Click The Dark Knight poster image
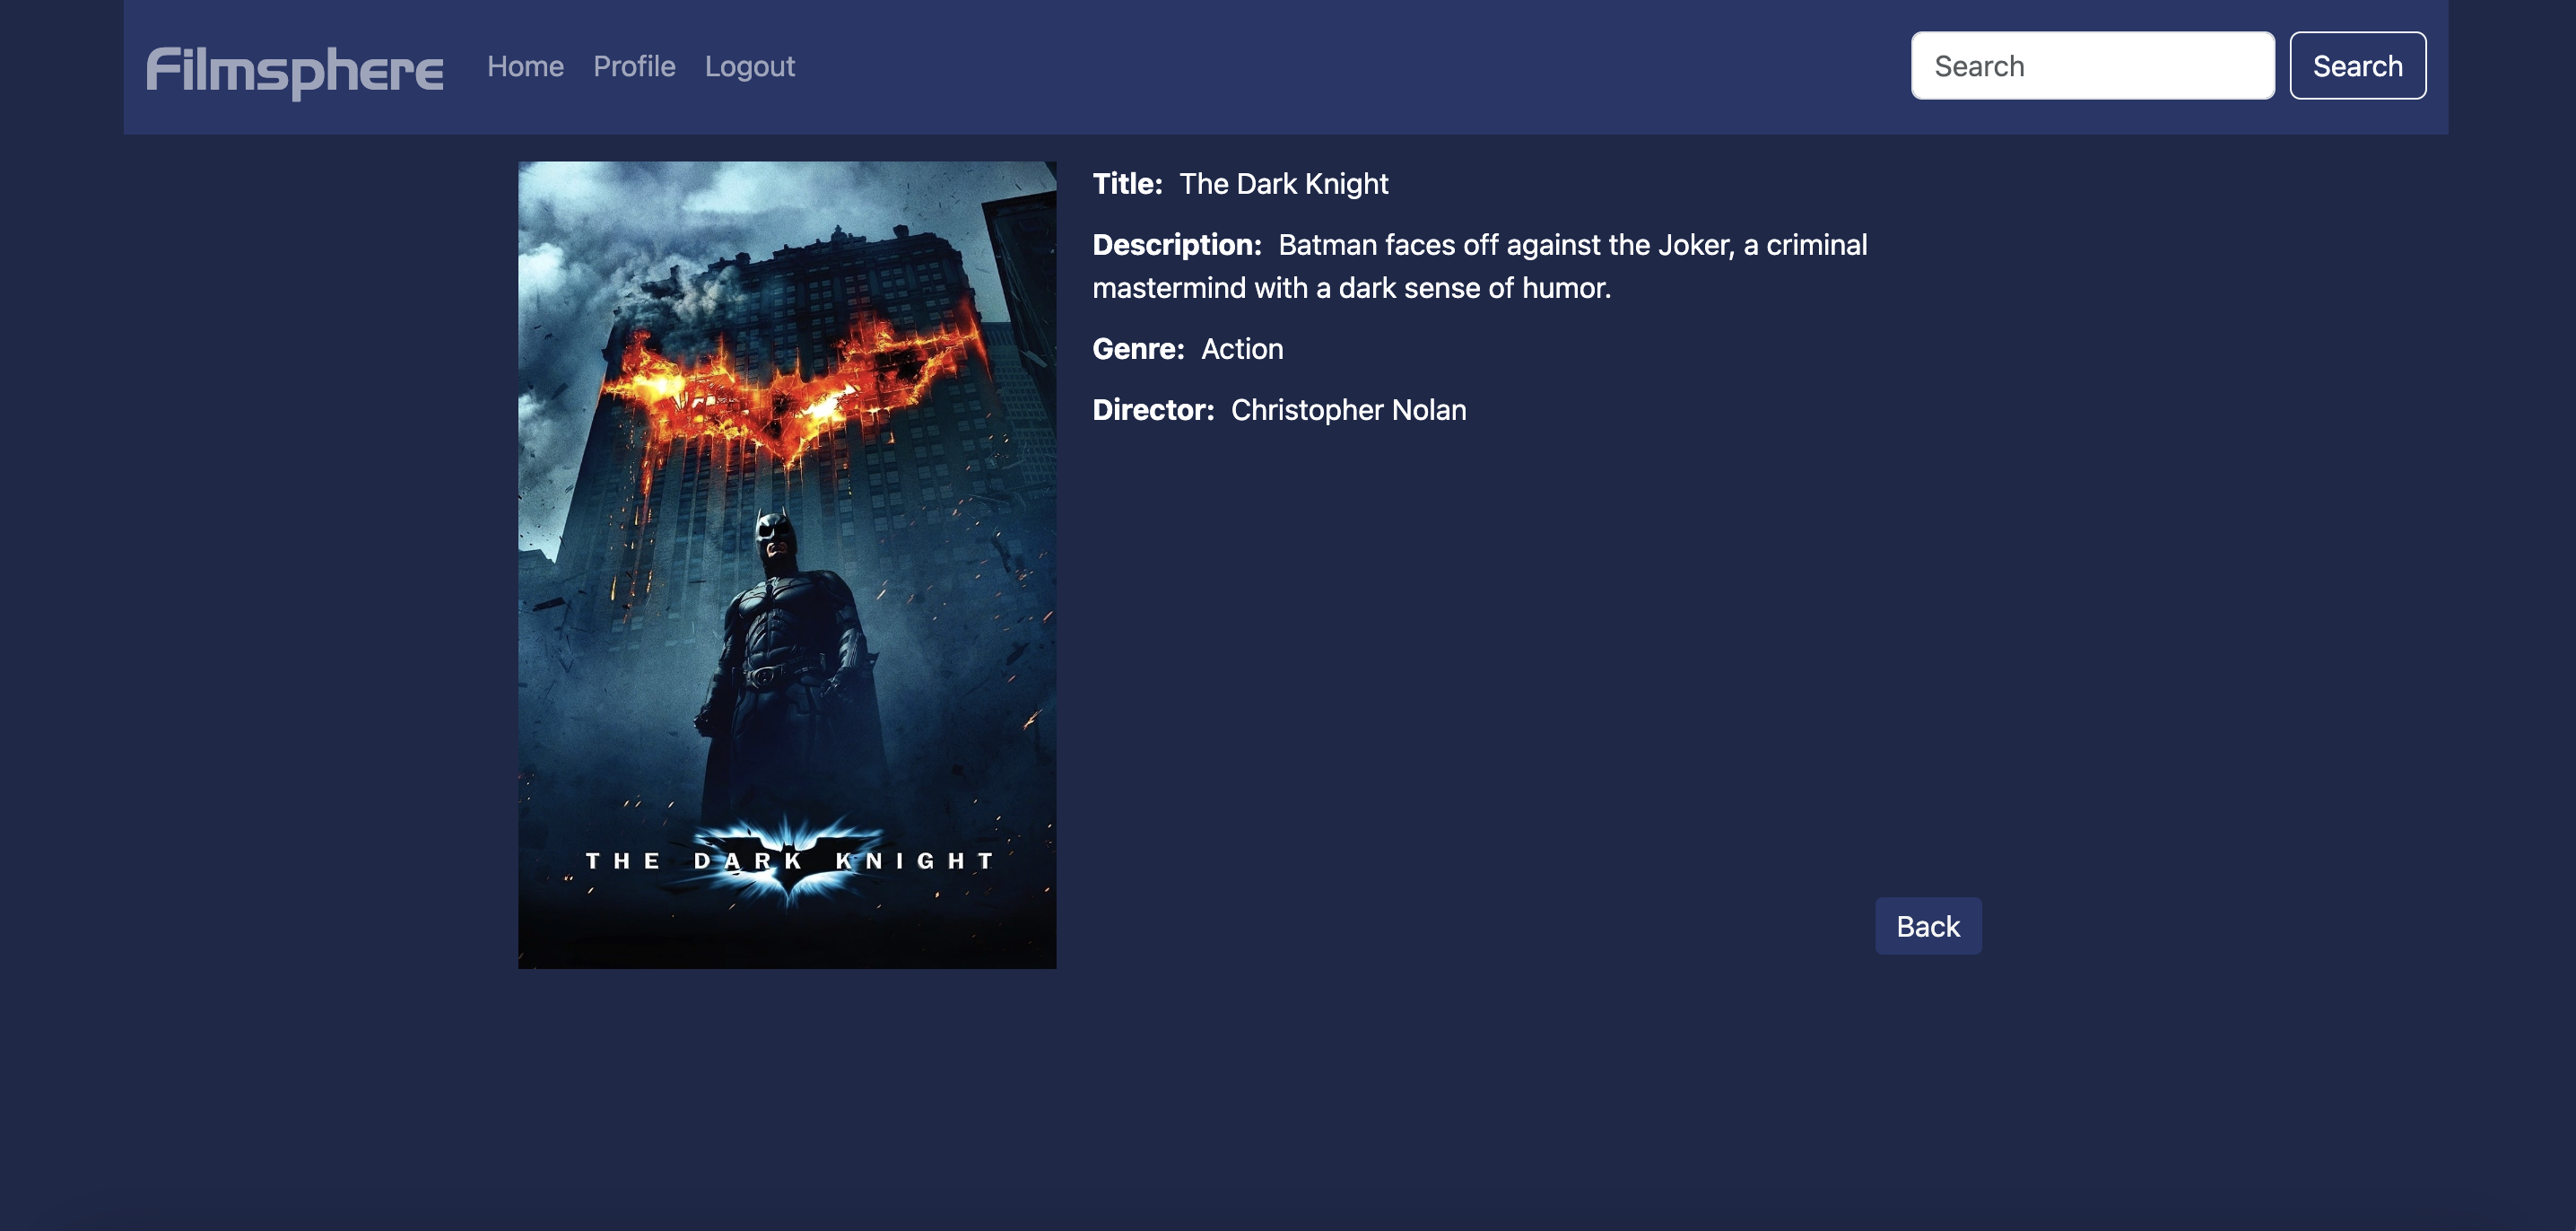Screen dimensions: 2576x1231 787,565
